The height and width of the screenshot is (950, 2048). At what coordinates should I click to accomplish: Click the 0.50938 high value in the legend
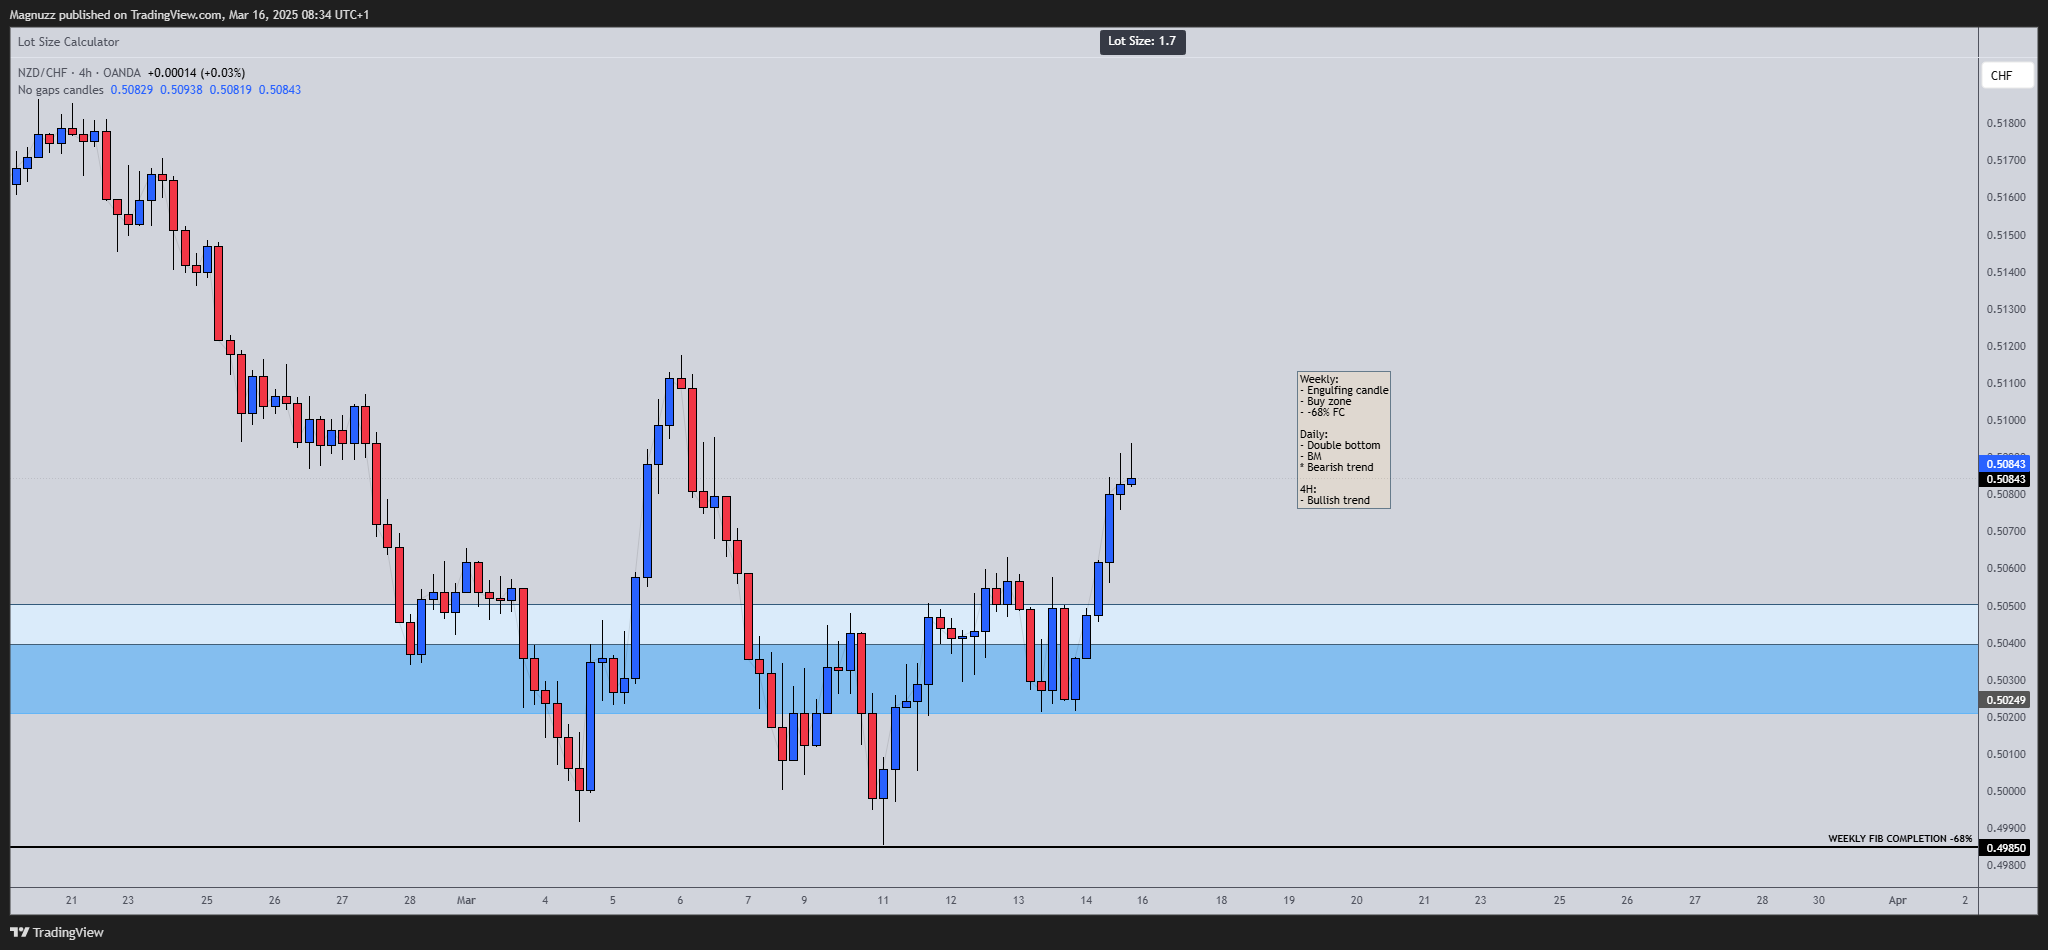[x=181, y=90]
